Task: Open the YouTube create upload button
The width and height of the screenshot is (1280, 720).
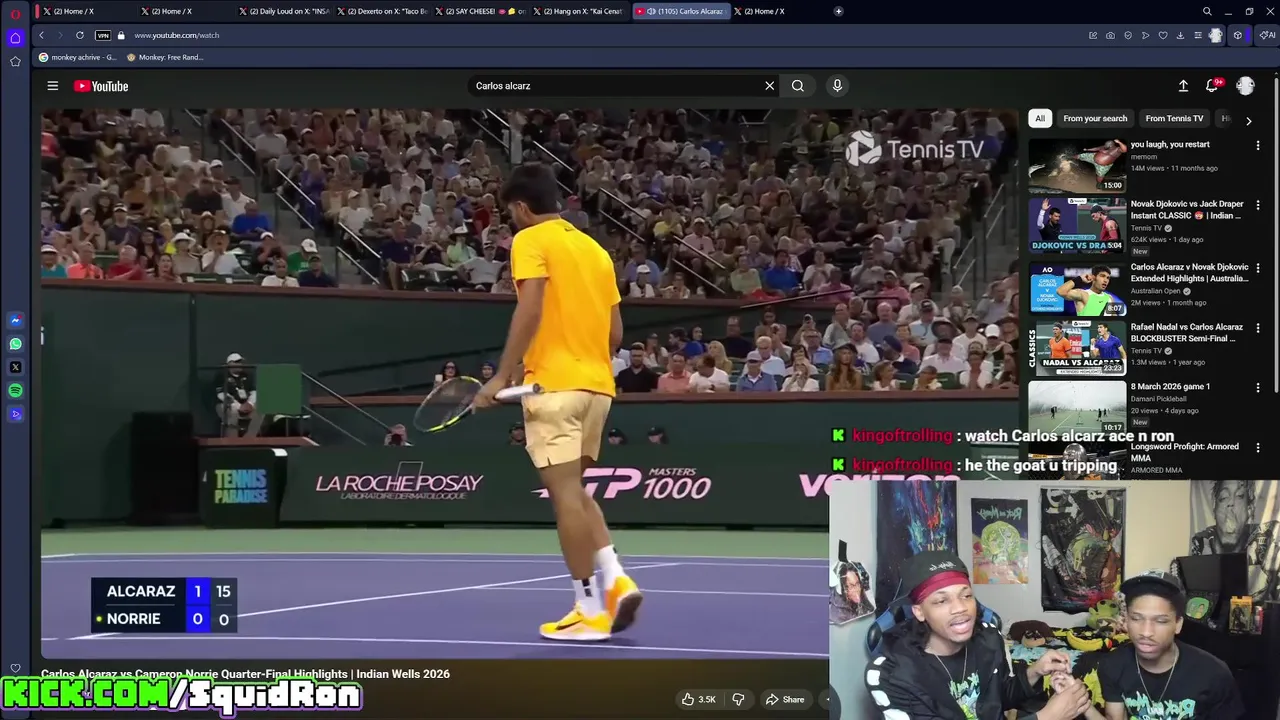Action: click(1183, 86)
